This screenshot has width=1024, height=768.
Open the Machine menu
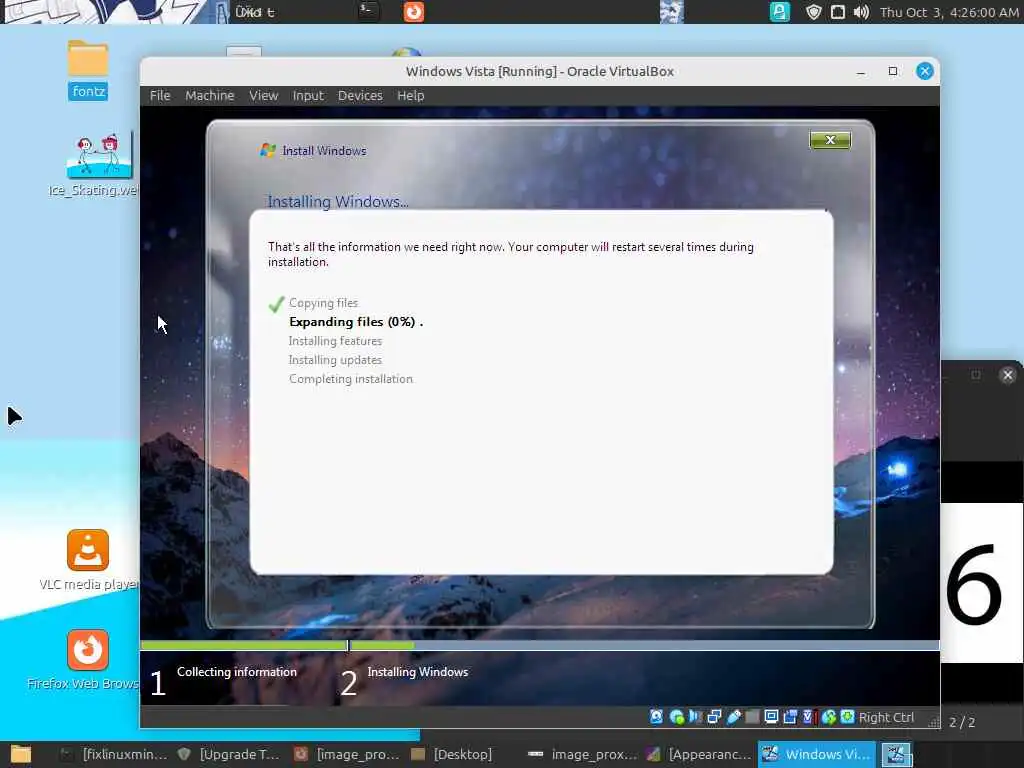tap(210, 95)
